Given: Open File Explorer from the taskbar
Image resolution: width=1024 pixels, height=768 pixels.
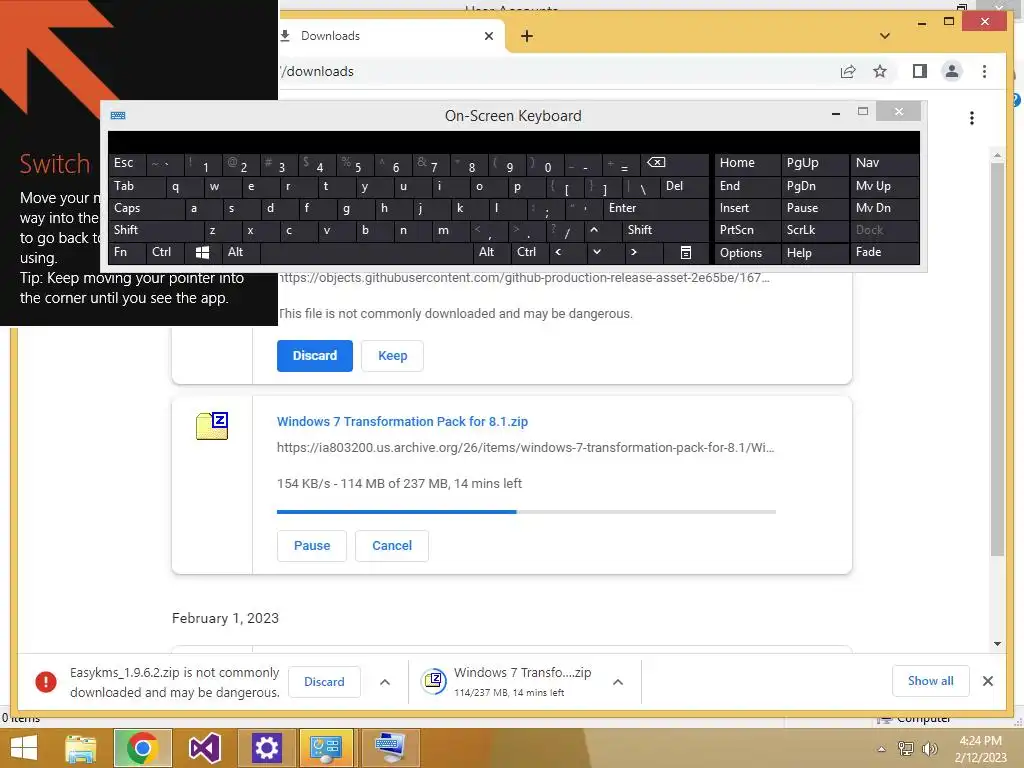Looking at the screenshot, I should click(x=80, y=748).
